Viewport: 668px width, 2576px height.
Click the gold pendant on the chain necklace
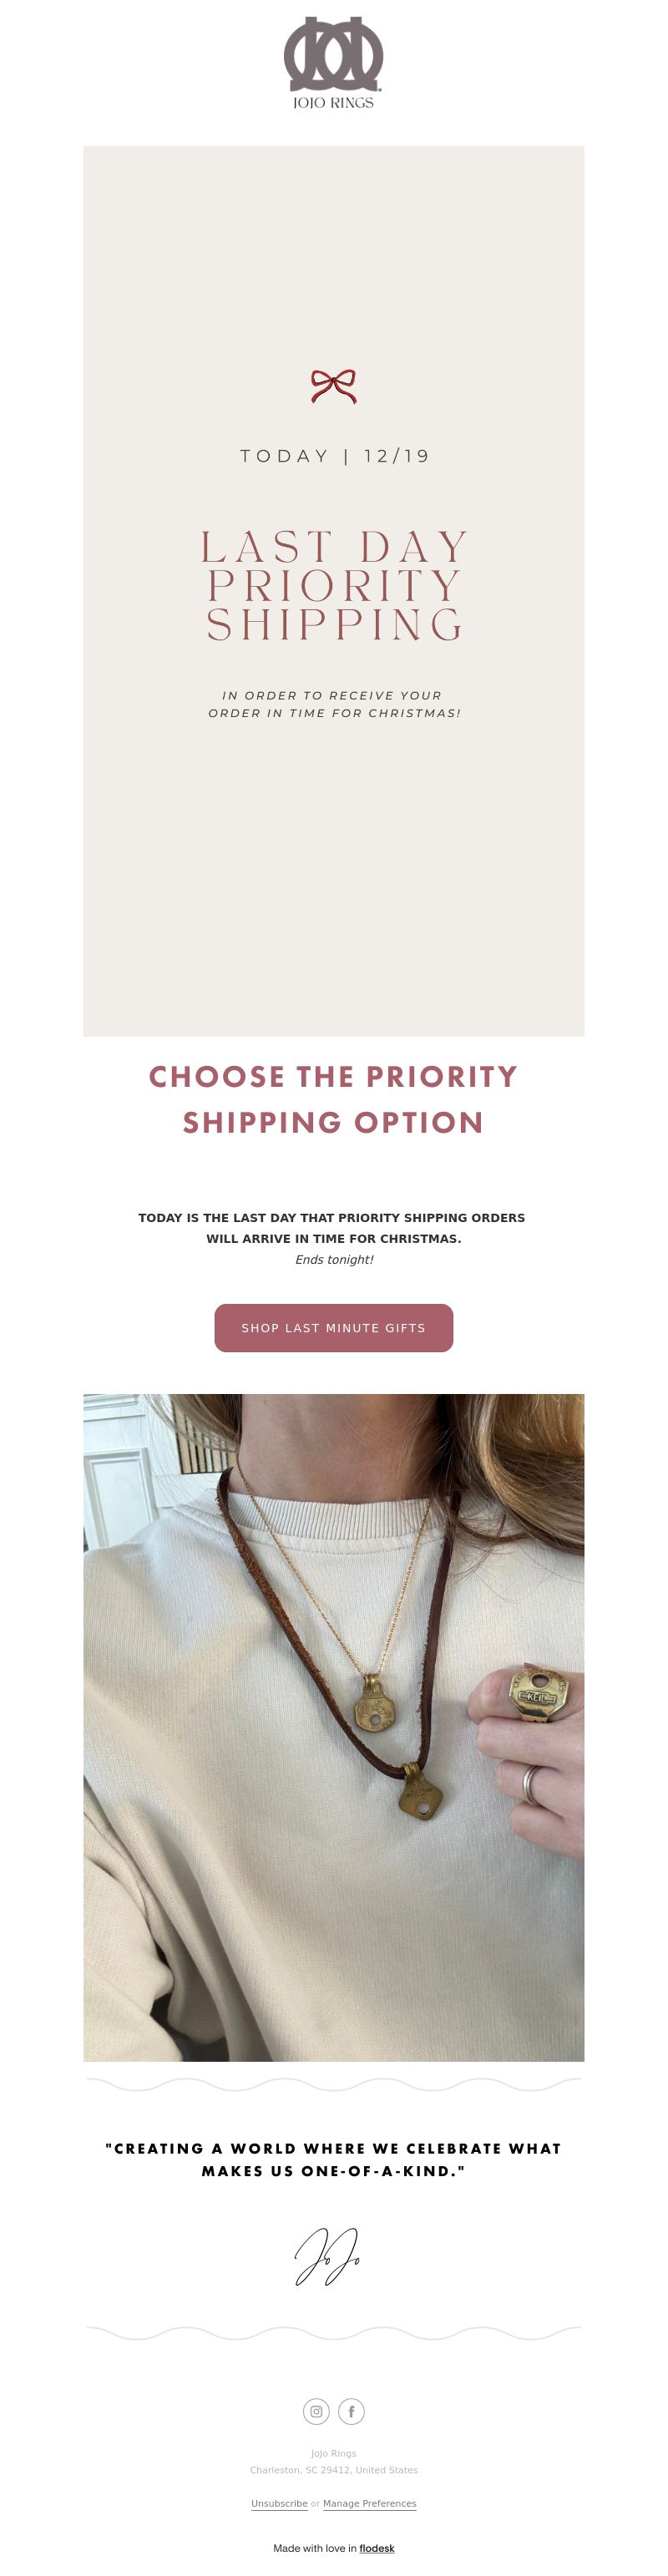pos(374,1711)
